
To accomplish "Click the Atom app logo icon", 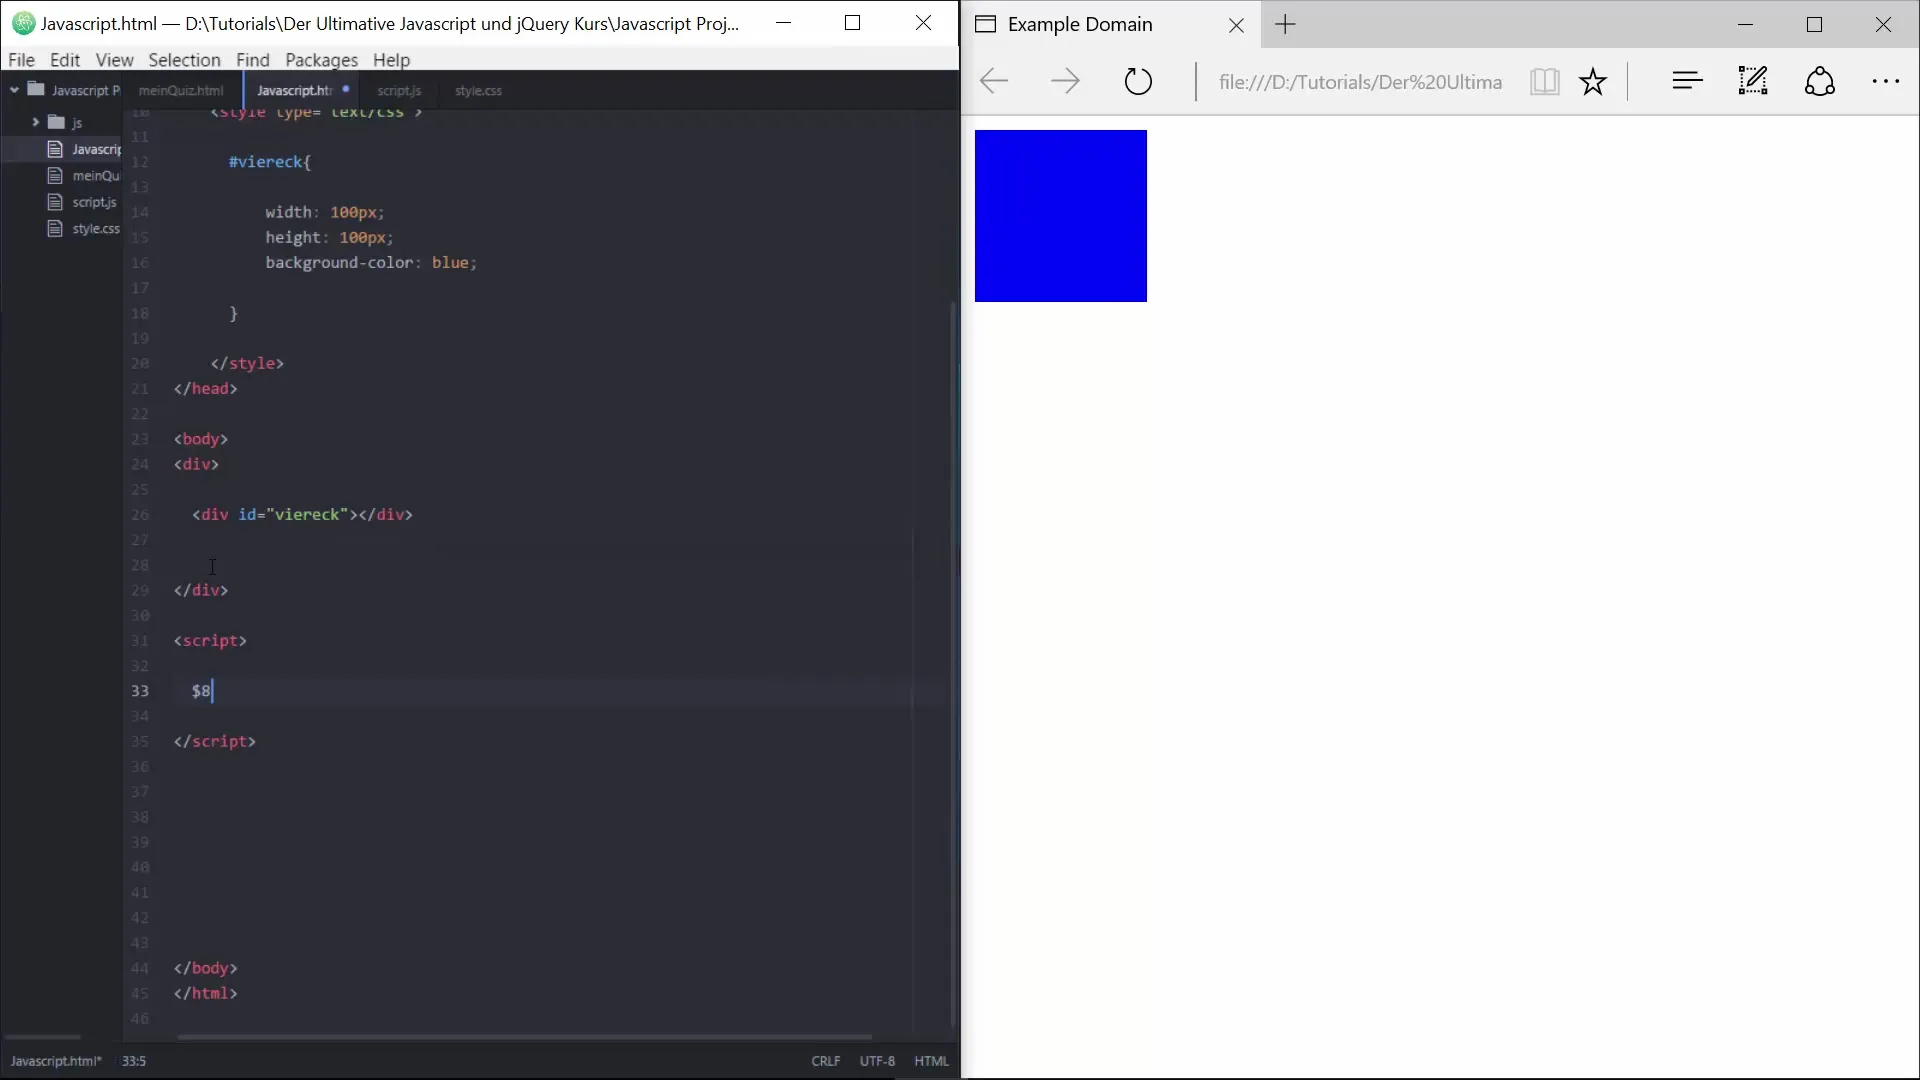I will pyautogui.click(x=23, y=23).
